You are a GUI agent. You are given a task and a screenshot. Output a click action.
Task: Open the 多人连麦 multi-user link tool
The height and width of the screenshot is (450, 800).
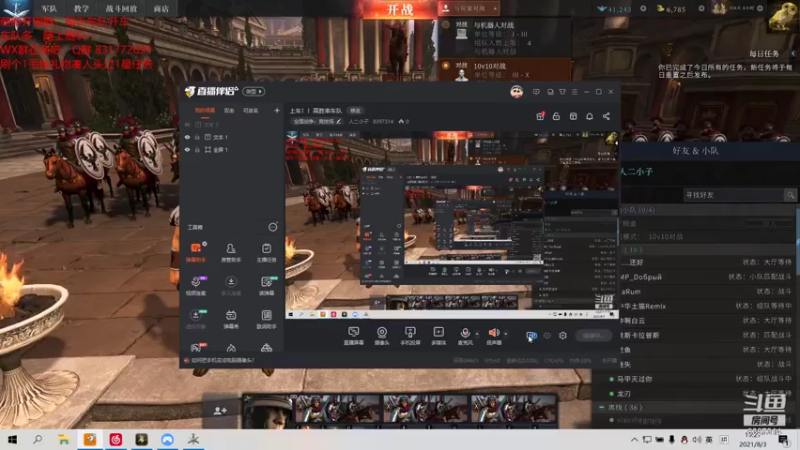point(231,286)
